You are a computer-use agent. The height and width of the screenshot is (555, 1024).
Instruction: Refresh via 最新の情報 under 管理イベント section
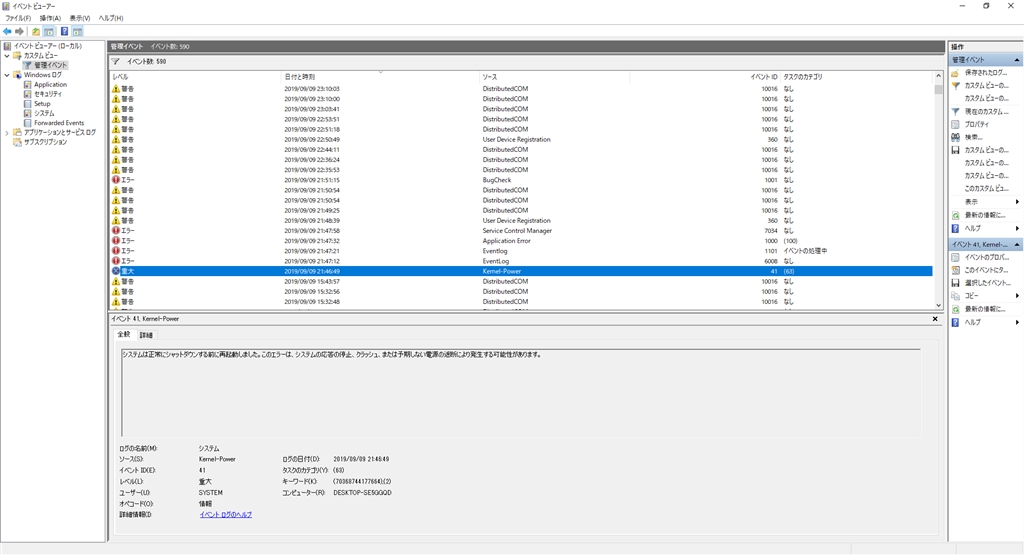[985, 215]
